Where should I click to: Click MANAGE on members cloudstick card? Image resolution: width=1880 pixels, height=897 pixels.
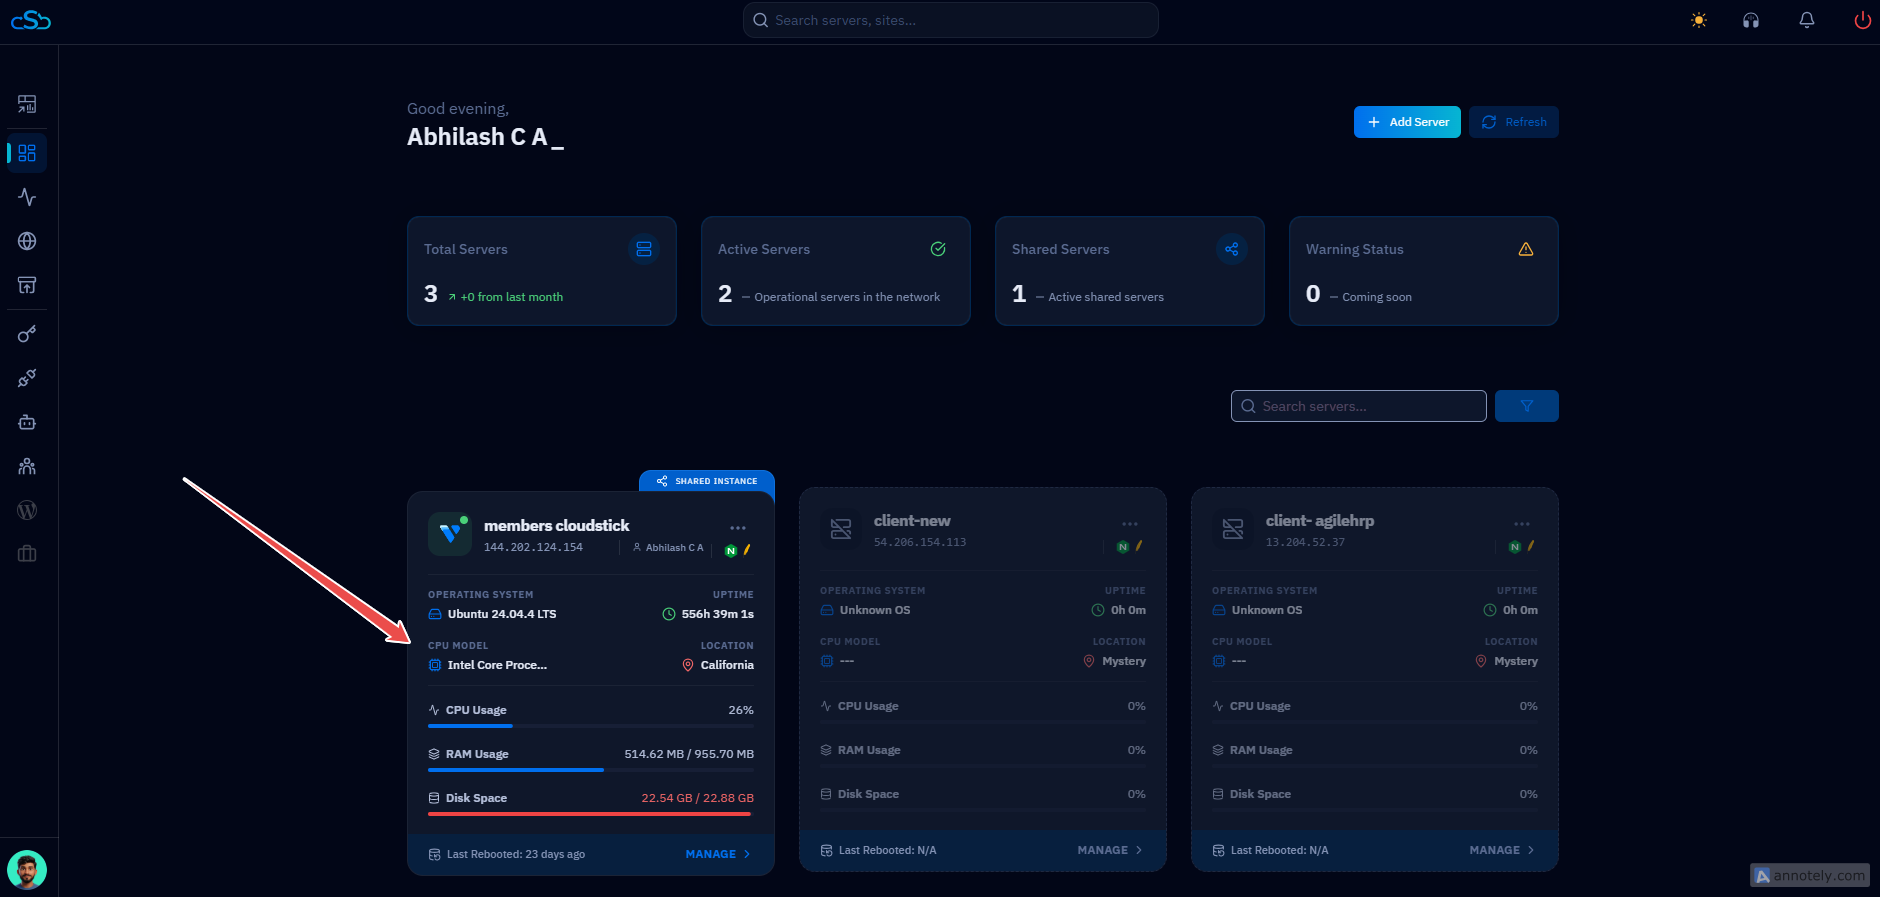point(718,854)
